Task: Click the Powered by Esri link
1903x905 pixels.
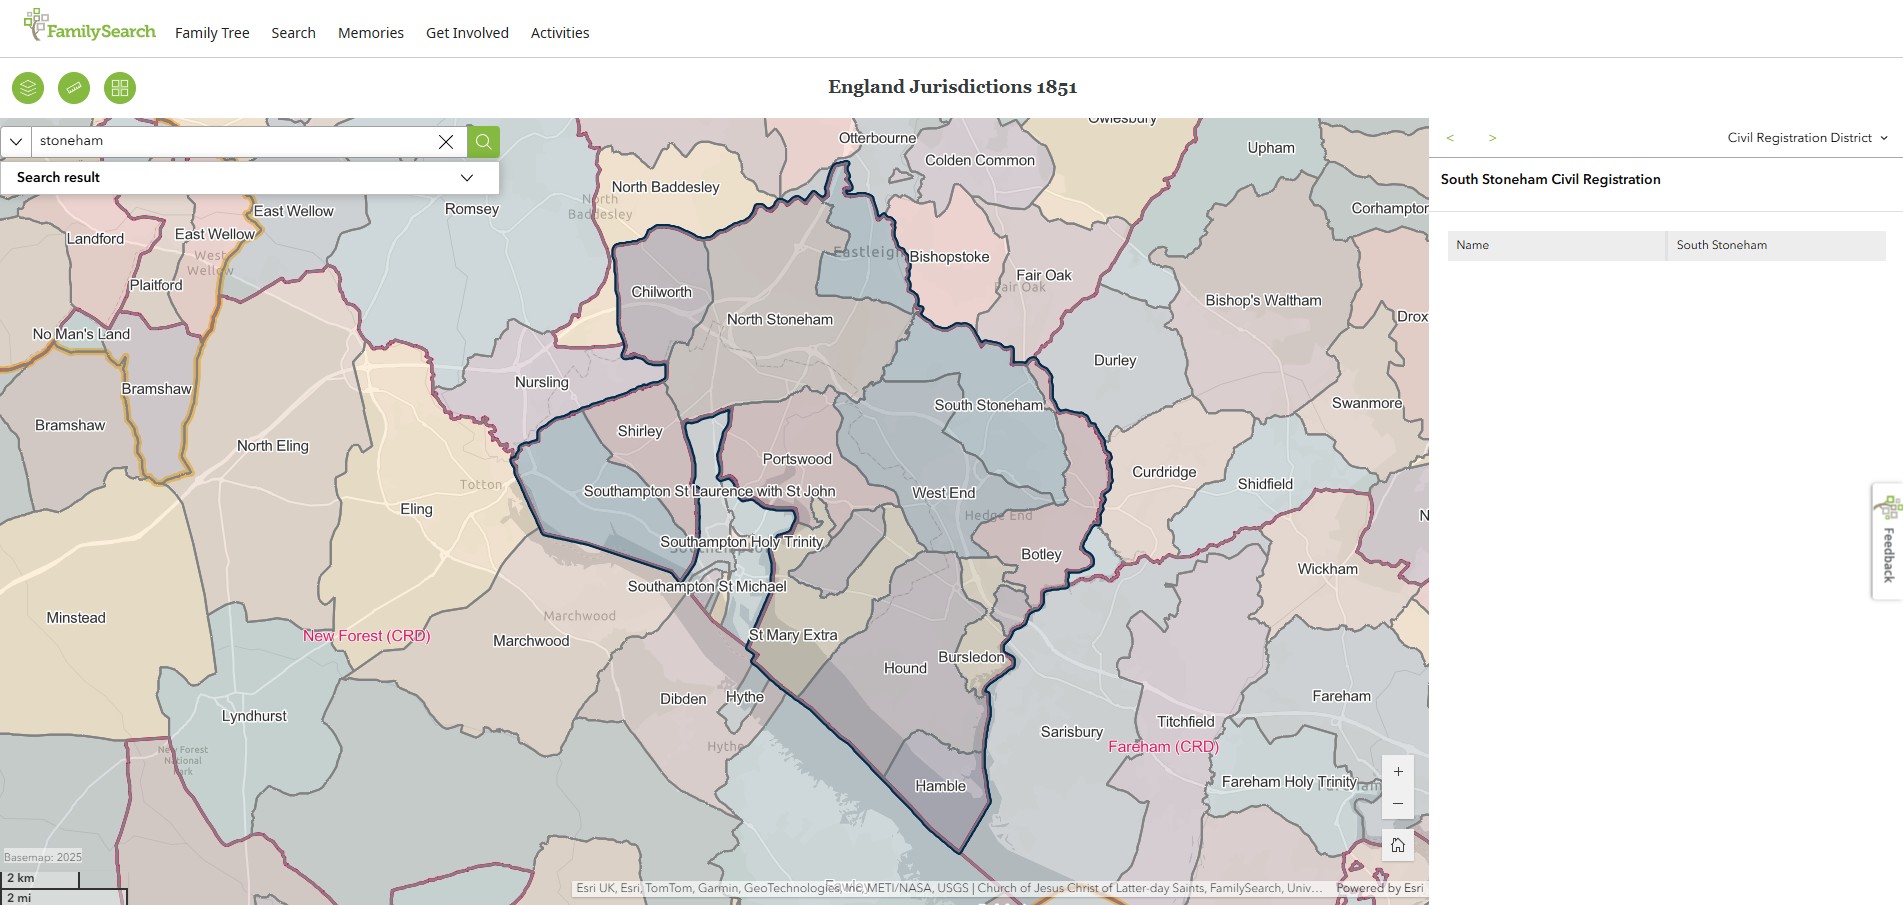Action: click(1379, 888)
